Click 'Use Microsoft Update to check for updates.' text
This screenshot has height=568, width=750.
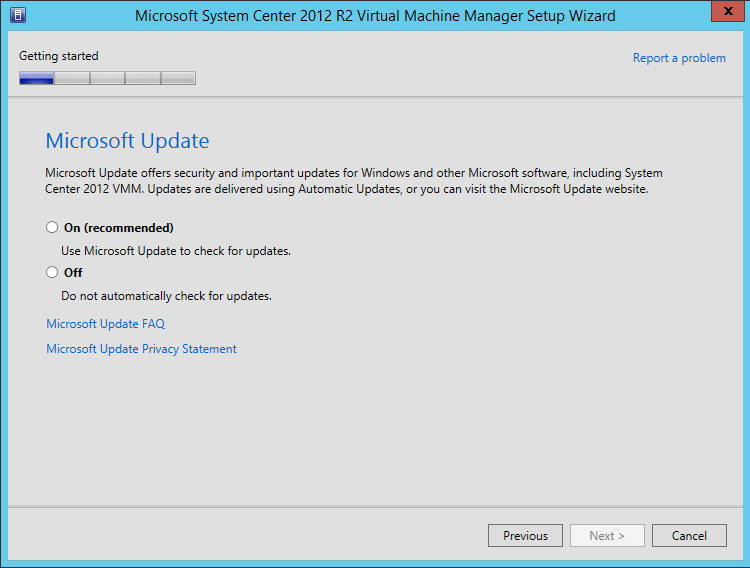pos(176,251)
